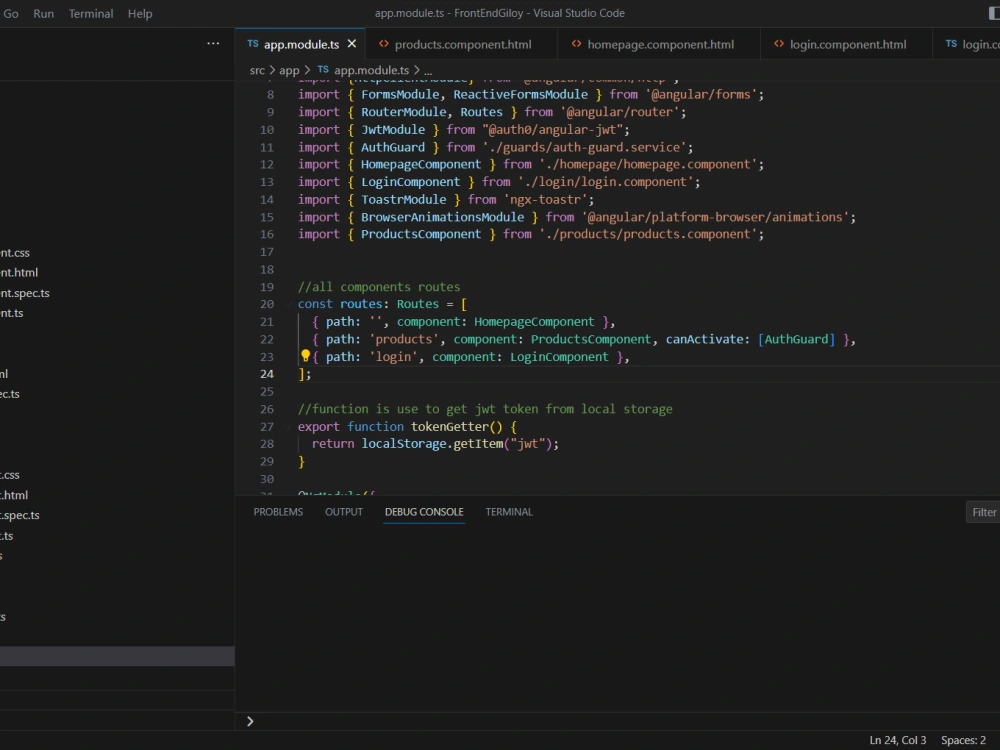Click 'localStorage.getItem' on line 28
Image resolution: width=1000 pixels, height=750 pixels.
click(x=432, y=444)
